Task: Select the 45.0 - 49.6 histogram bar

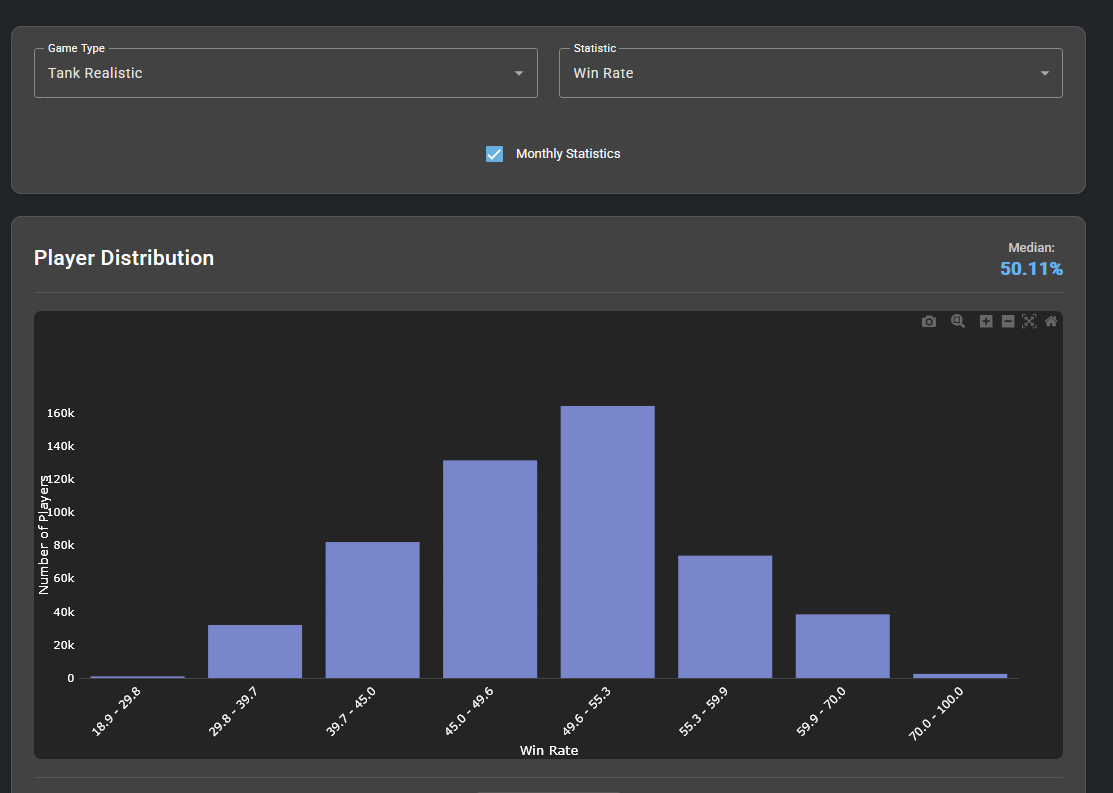Action: (490, 569)
